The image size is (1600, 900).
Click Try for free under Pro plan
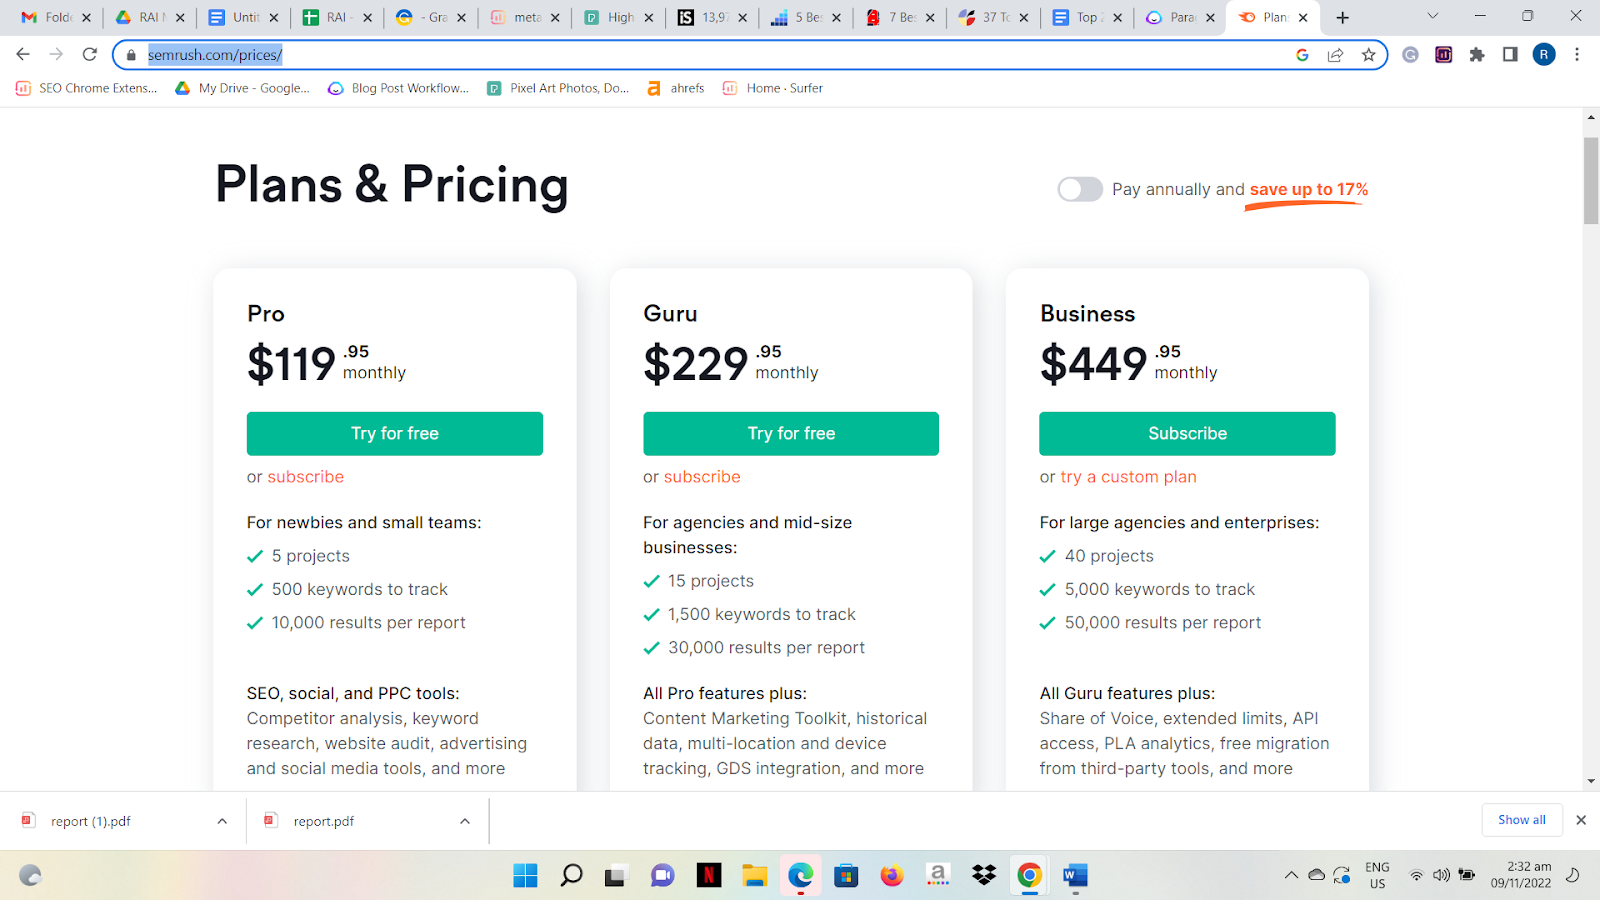pos(395,433)
